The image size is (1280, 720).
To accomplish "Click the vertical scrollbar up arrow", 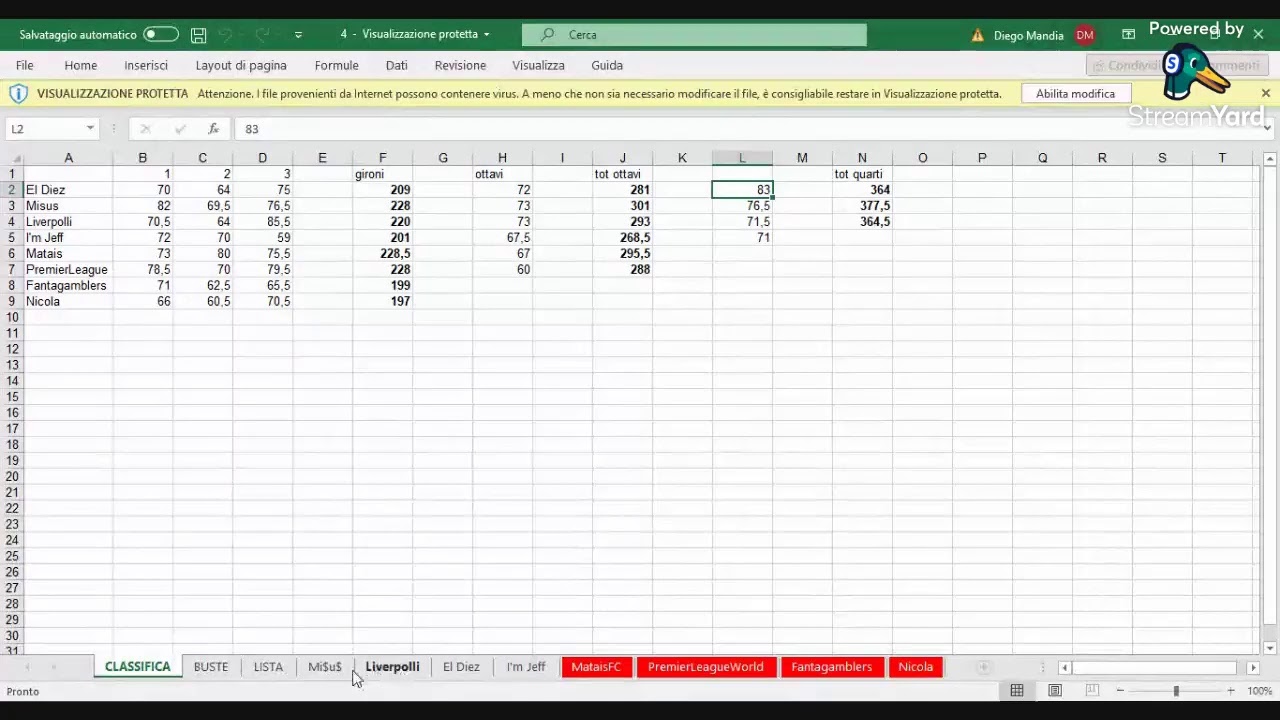I will (x=1269, y=159).
